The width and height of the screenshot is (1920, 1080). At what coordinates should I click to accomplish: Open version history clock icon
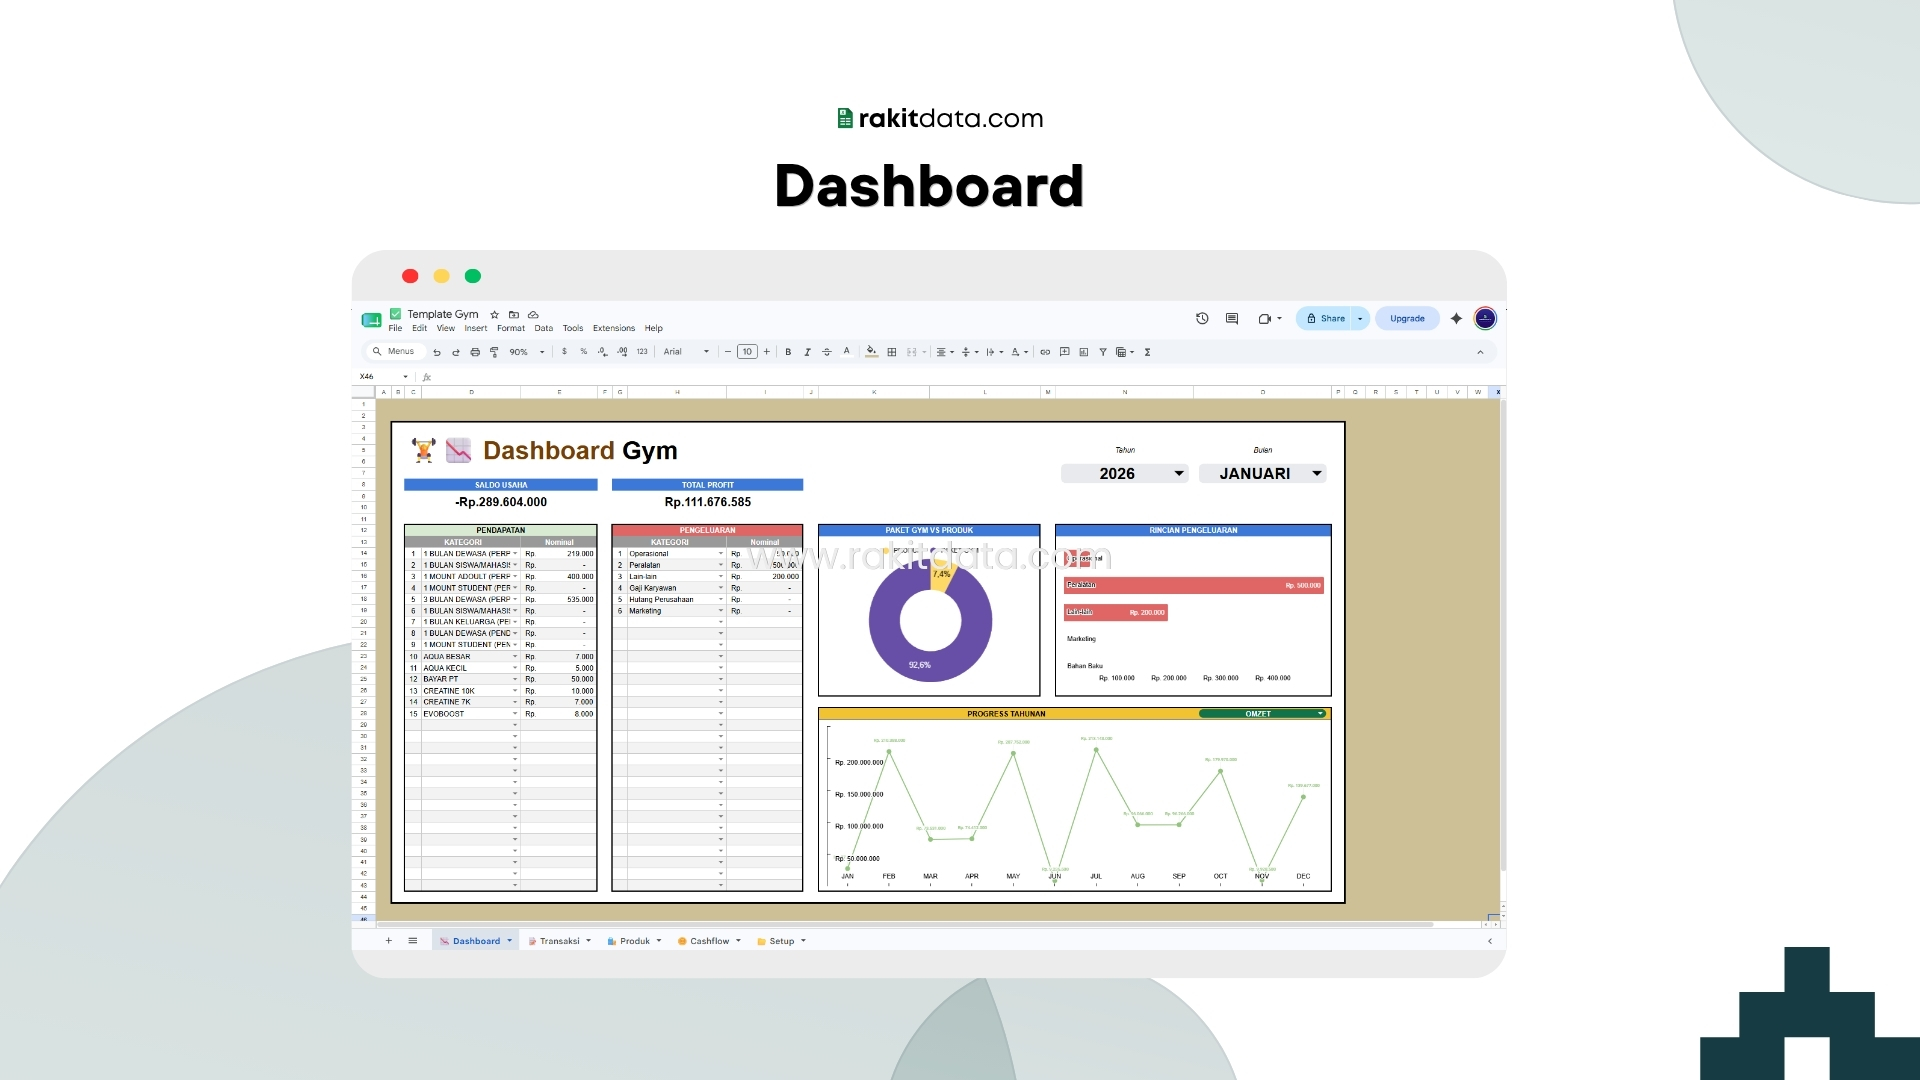(x=1202, y=319)
